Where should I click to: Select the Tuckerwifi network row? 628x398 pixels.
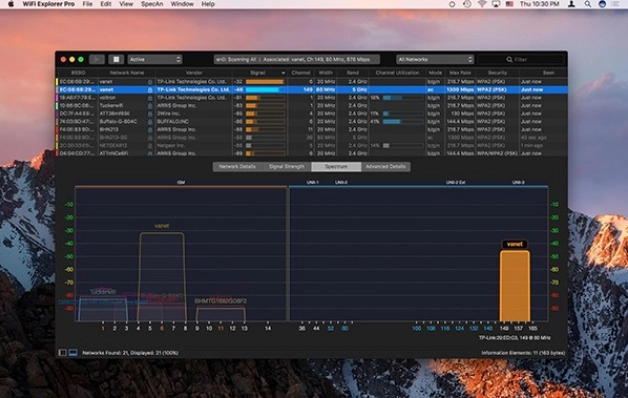[x=312, y=106]
